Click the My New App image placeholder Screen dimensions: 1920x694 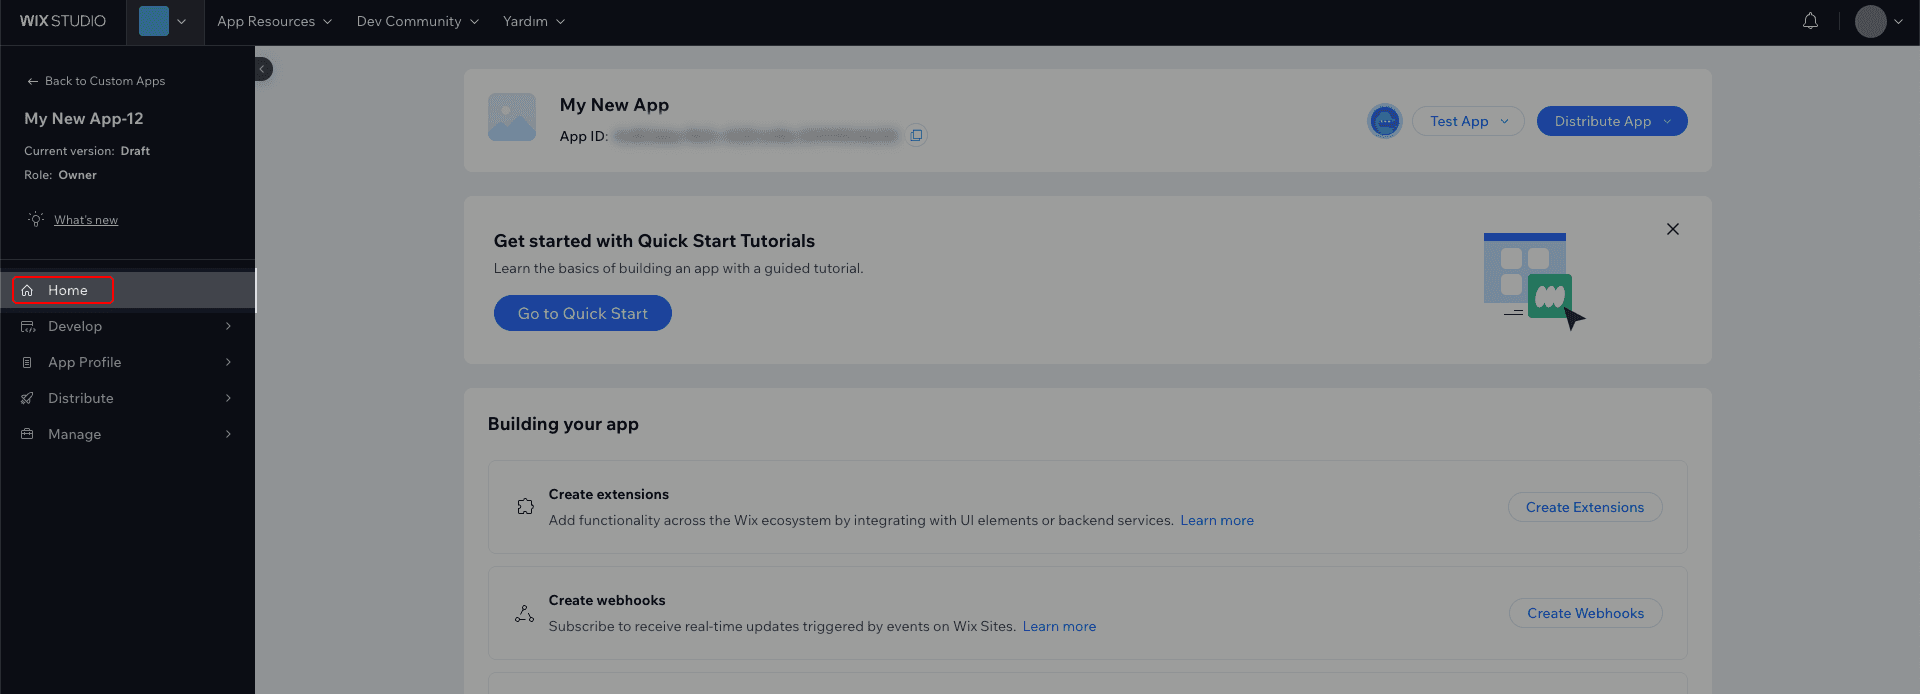pyautogui.click(x=512, y=117)
